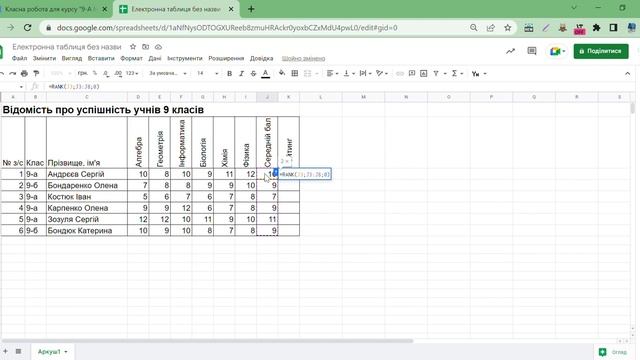Select cell Андреєв Сергій
Screen dimensions: 640x360
click(87, 174)
